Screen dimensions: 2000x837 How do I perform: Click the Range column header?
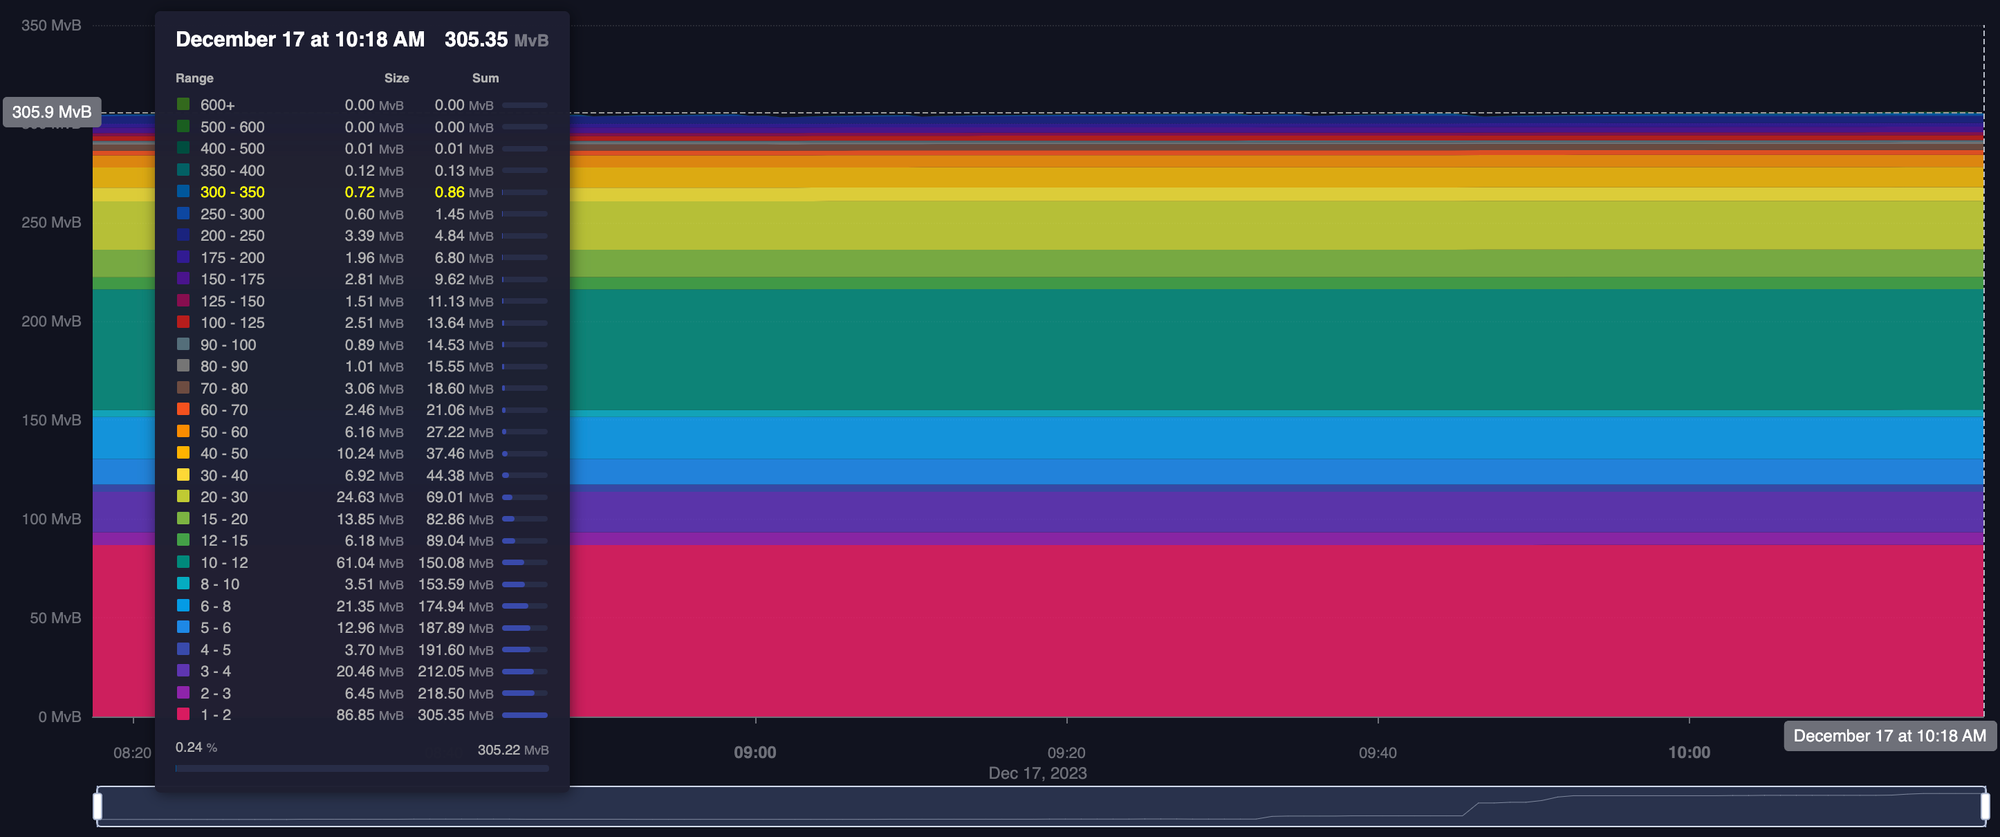[x=194, y=78]
